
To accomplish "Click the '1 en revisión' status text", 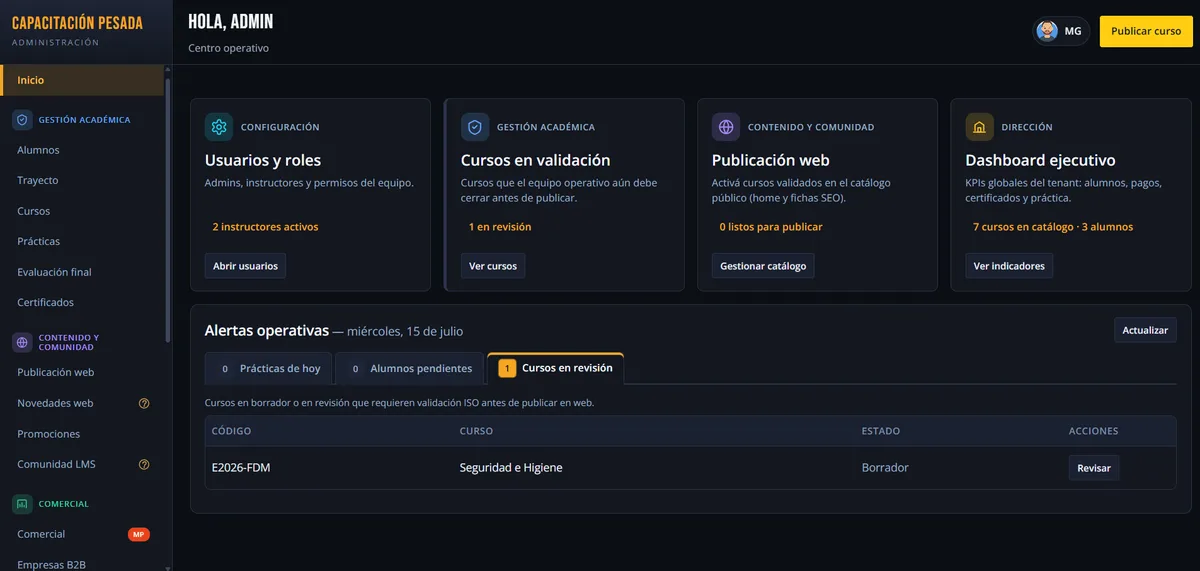I will click(x=500, y=227).
